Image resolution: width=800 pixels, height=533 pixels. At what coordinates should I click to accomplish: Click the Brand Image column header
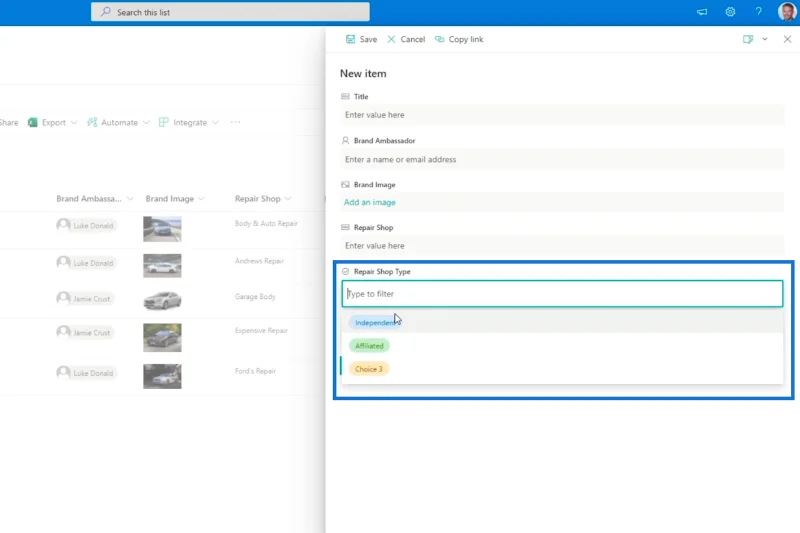tap(169, 198)
